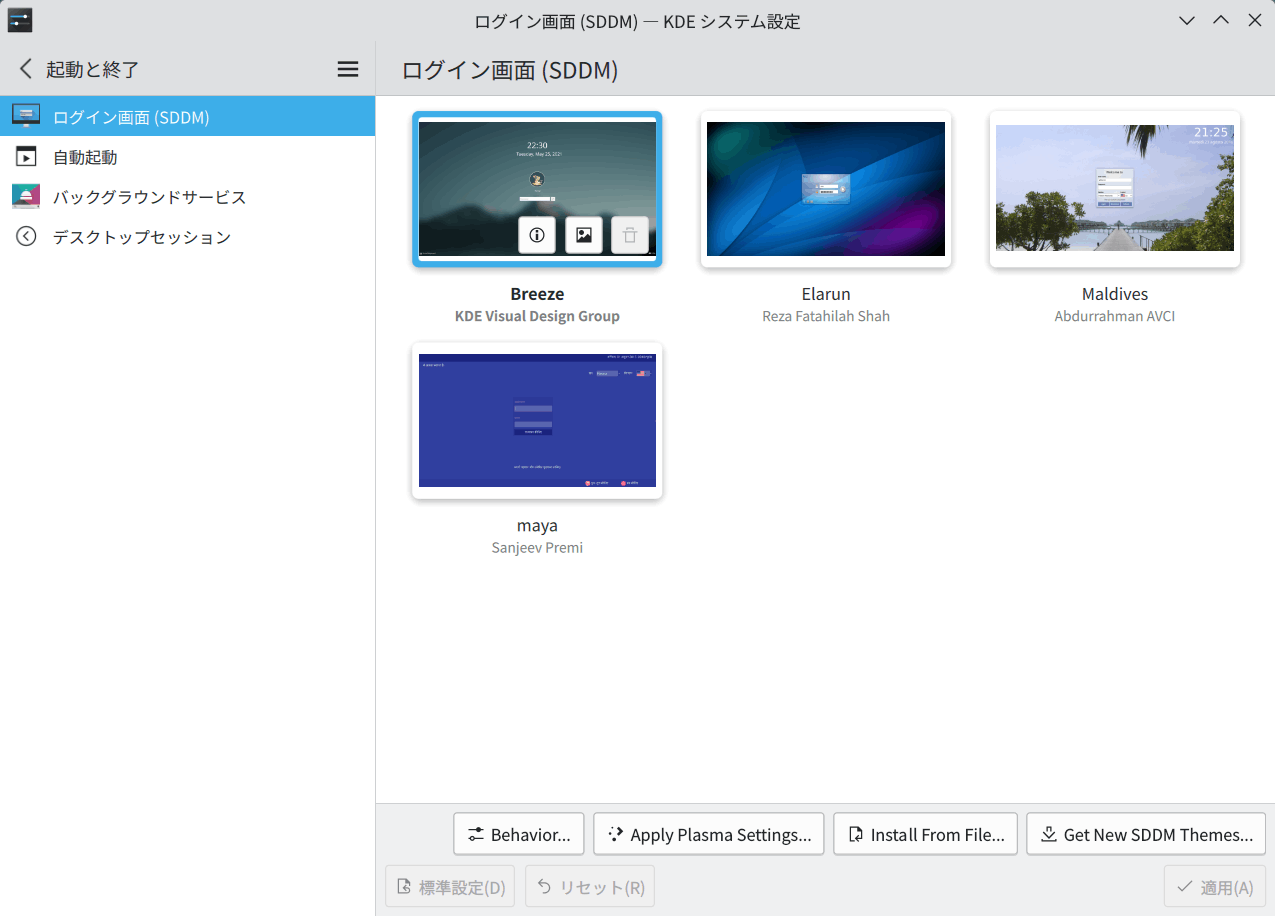This screenshot has width=1275, height=916.
Task: Maximize the system settings window
Action: click(1221, 20)
